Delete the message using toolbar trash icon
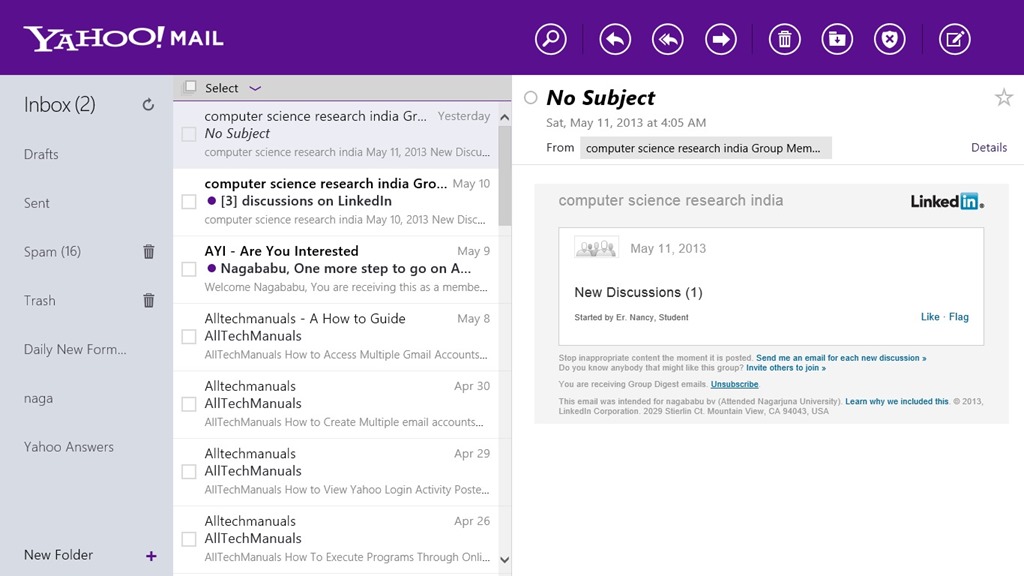The height and width of the screenshot is (576, 1024). pyautogui.click(x=784, y=39)
